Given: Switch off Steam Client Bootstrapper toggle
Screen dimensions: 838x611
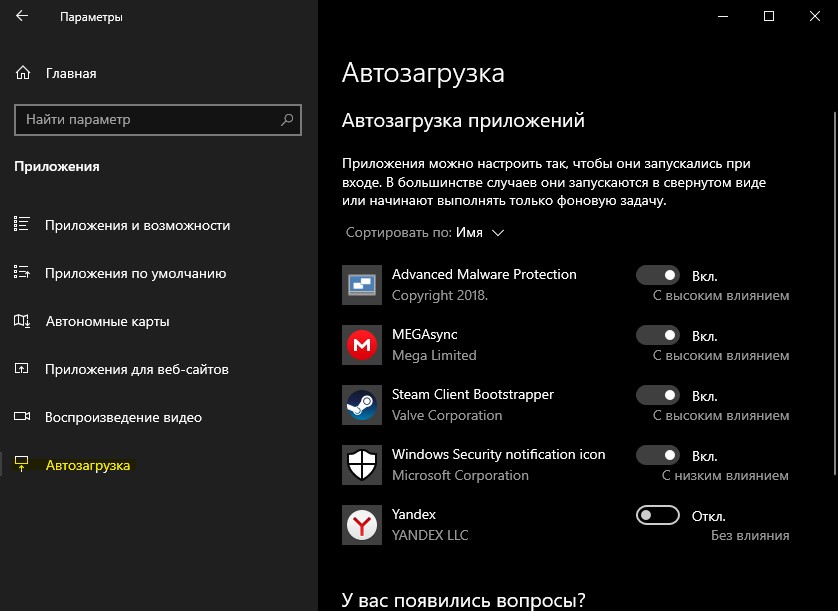Looking at the screenshot, I should pyautogui.click(x=657, y=395).
